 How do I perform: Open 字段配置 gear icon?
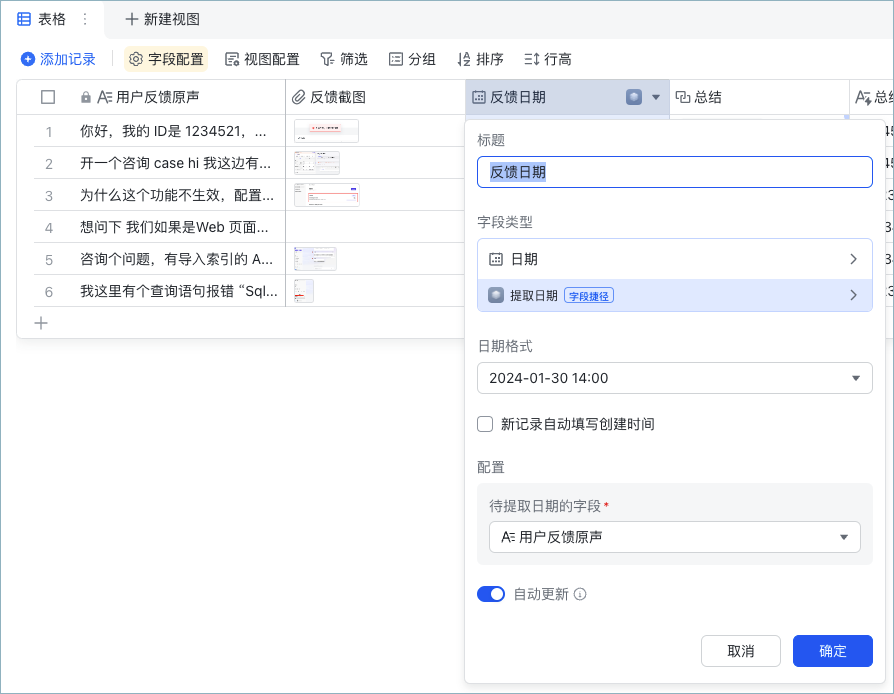136,59
